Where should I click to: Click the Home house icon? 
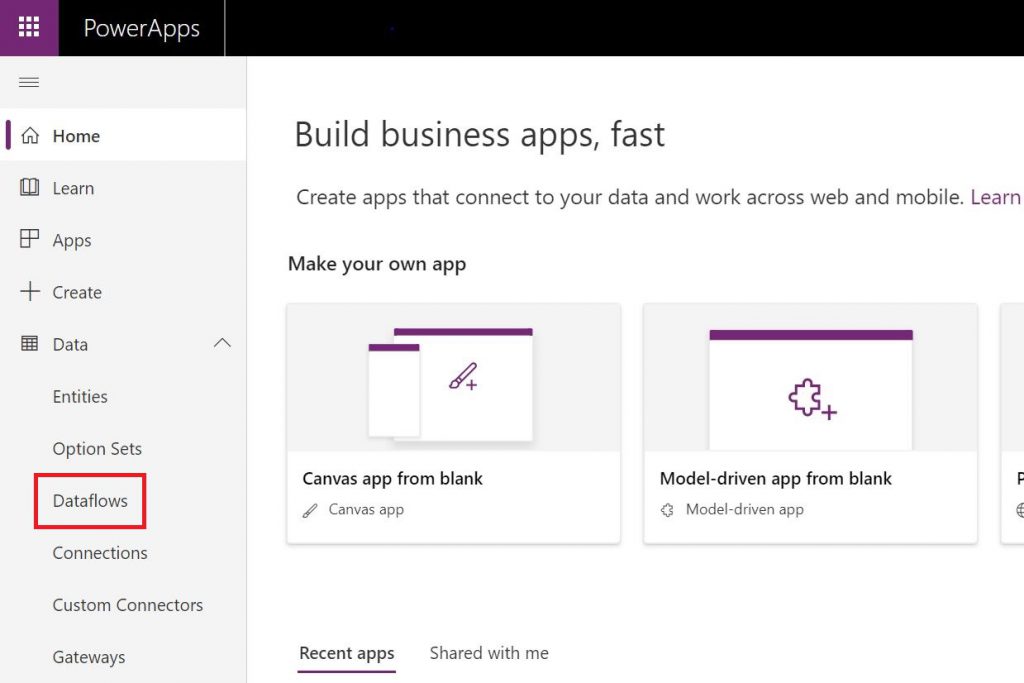pos(30,135)
